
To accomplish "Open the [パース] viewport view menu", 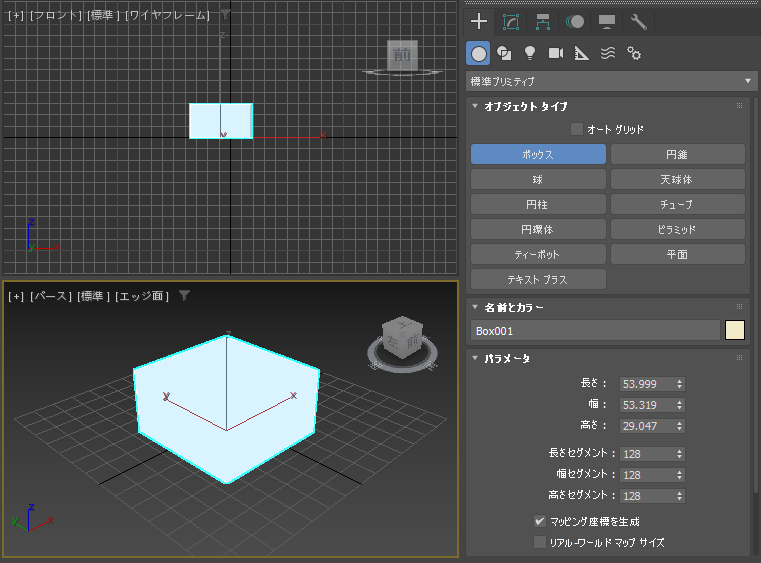I will (x=50, y=296).
